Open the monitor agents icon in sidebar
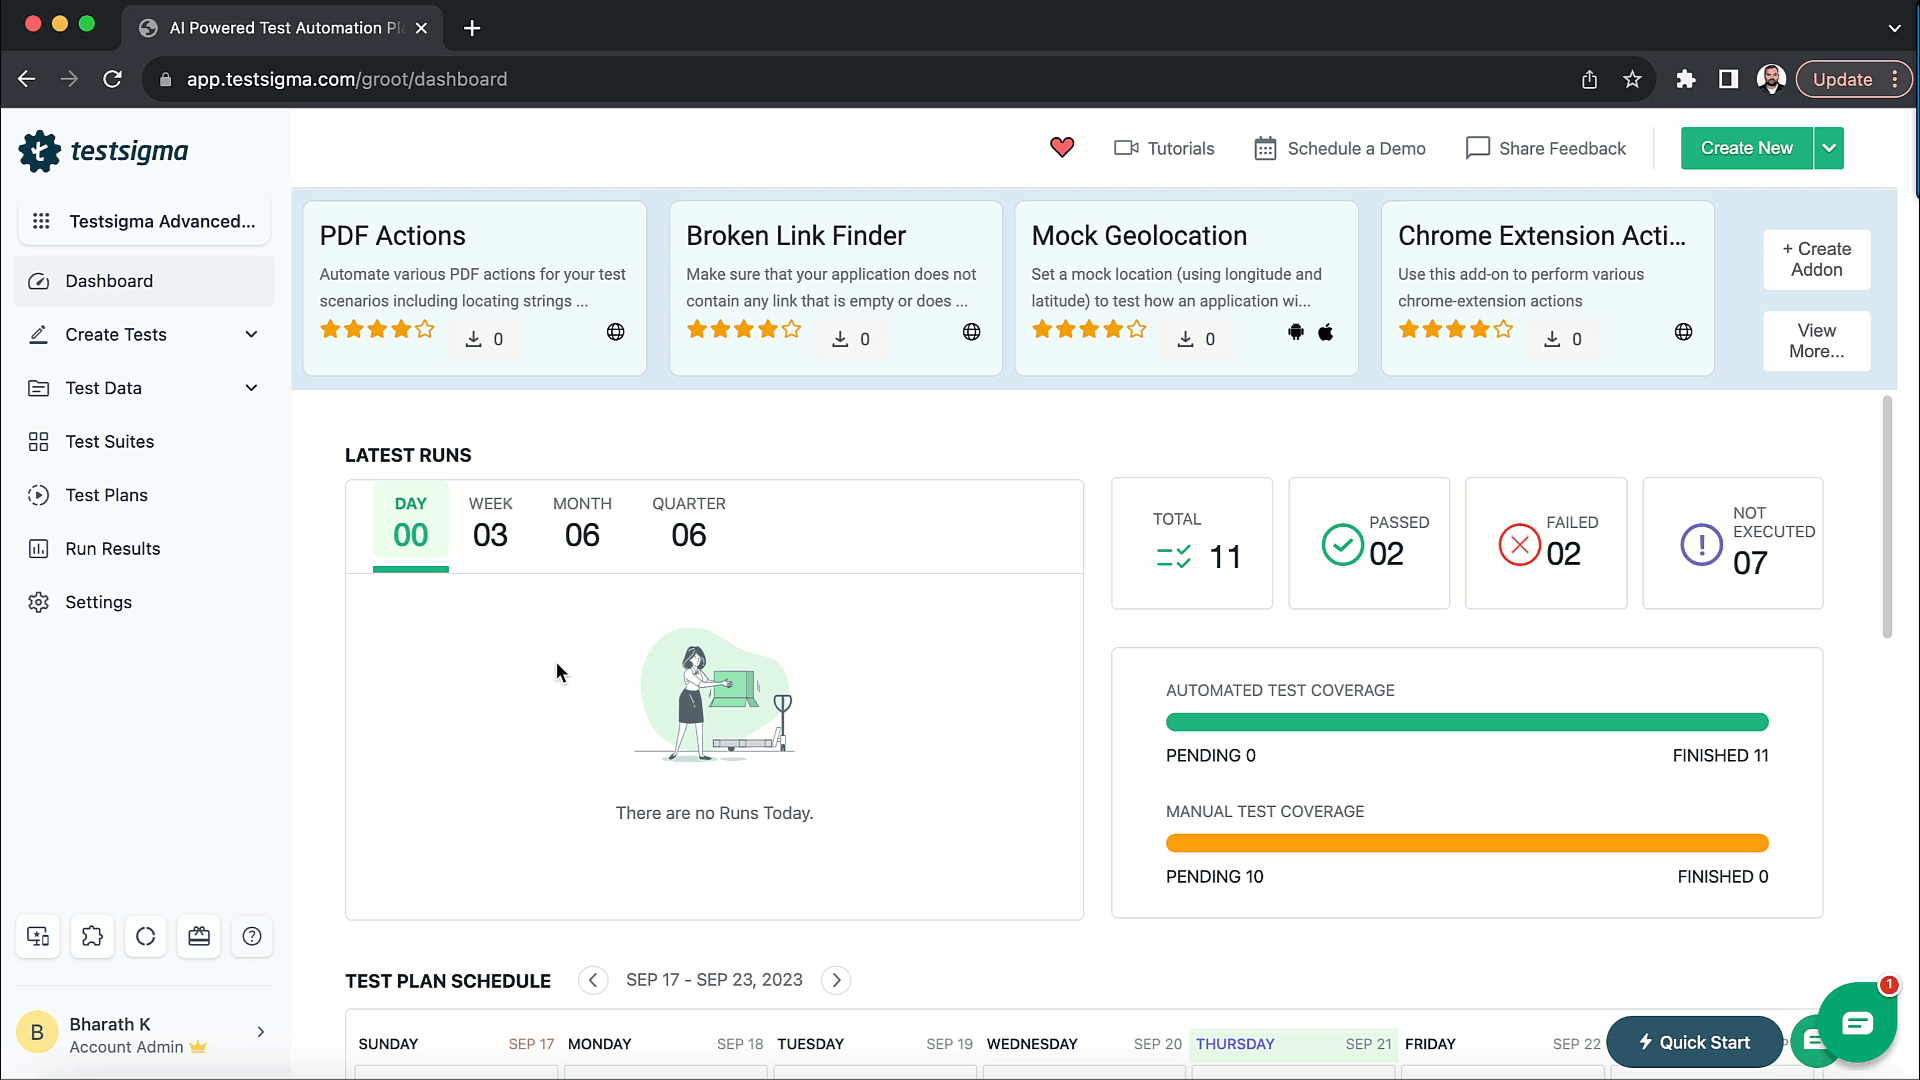Image resolution: width=1920 pixels, height=1080 pixels. [x=38, y=937]
